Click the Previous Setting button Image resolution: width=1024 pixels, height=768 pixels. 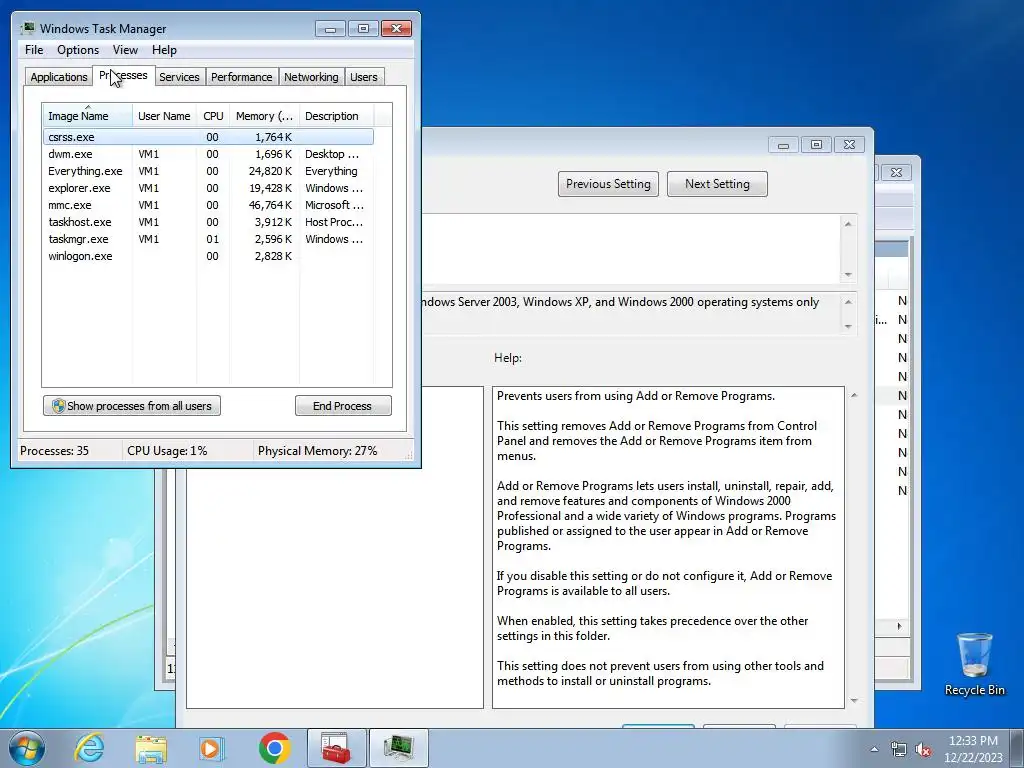608,184
